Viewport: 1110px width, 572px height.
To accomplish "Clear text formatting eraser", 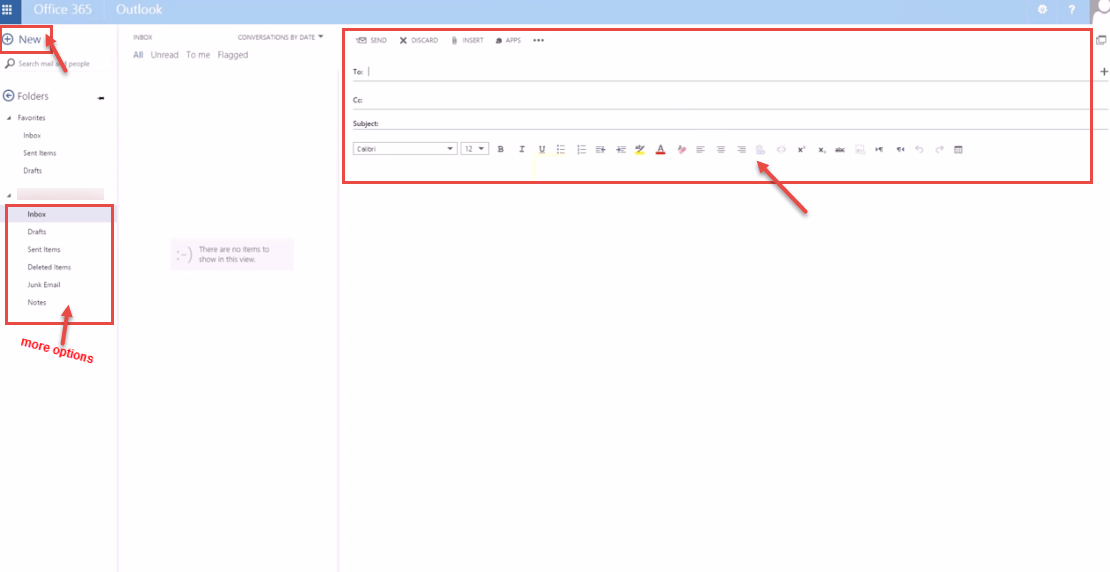I will pos(682,149).
